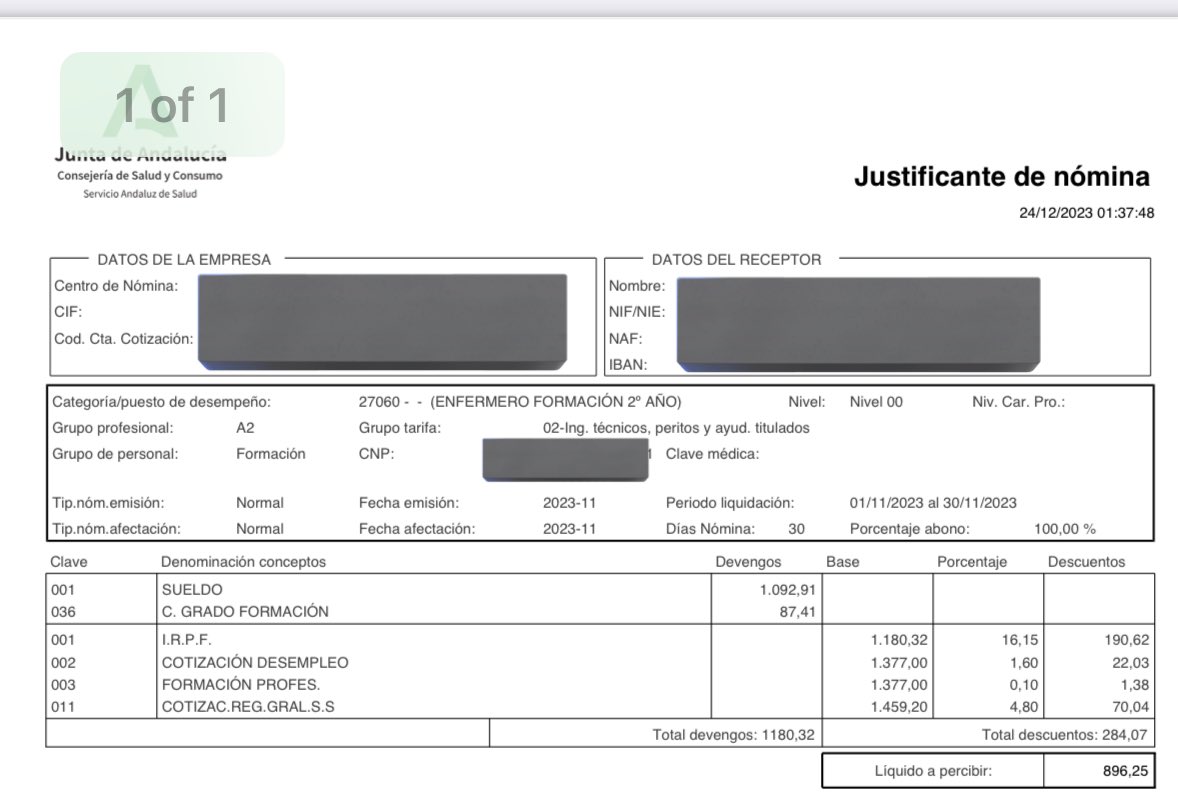Click "Normal" next to Tip.nóm.emisión
Viewport: 1178px width, 798px height.
pyautogui.click(x=260, y=503)
